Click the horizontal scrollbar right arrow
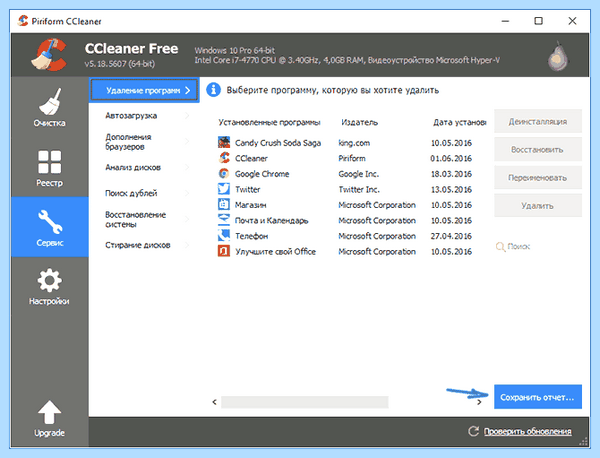Image resolution: width=600 pixels, height=458 pixels. coord(479,402)
